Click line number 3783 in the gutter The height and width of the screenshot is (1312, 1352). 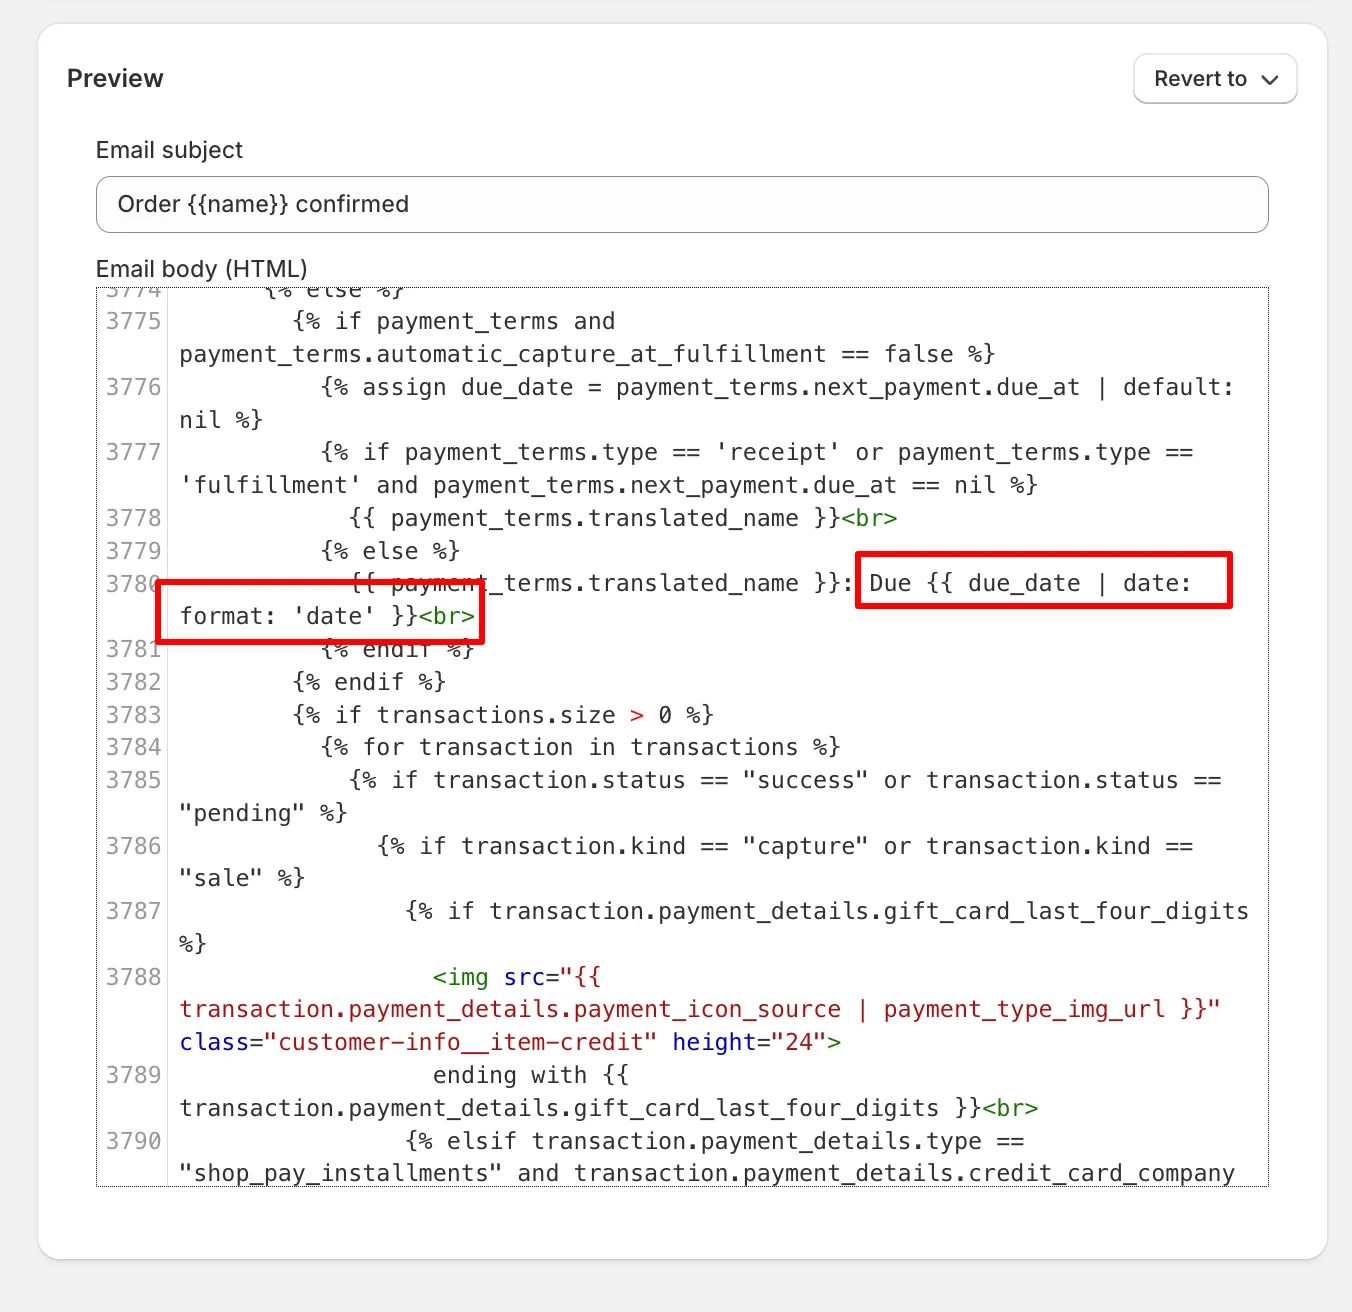click(x=134, y=715)
